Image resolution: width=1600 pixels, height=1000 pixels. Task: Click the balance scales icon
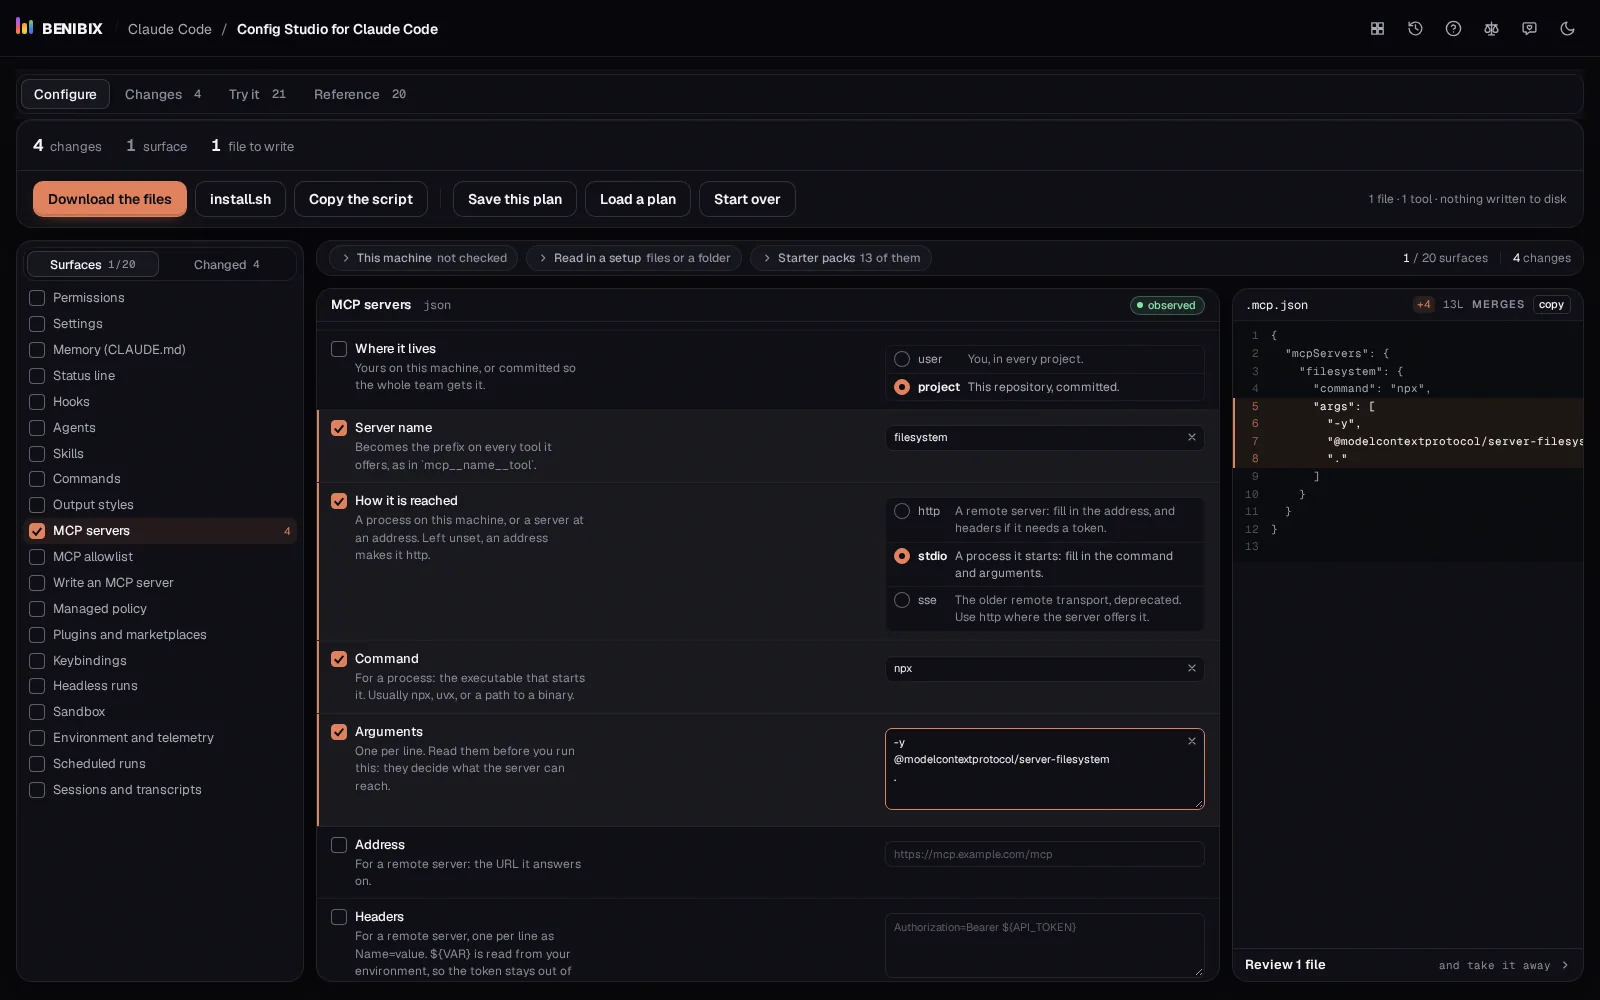point(1491,29)
